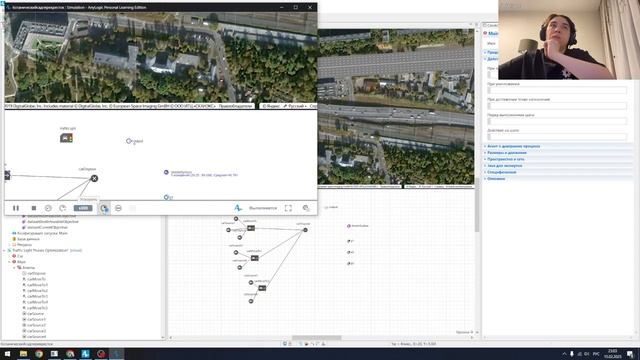Image resolution: width=640 pixels, height=360 pixels.
Task: Click the 'При достижении точки назначения' code field
Action: [x=557, y=106]
